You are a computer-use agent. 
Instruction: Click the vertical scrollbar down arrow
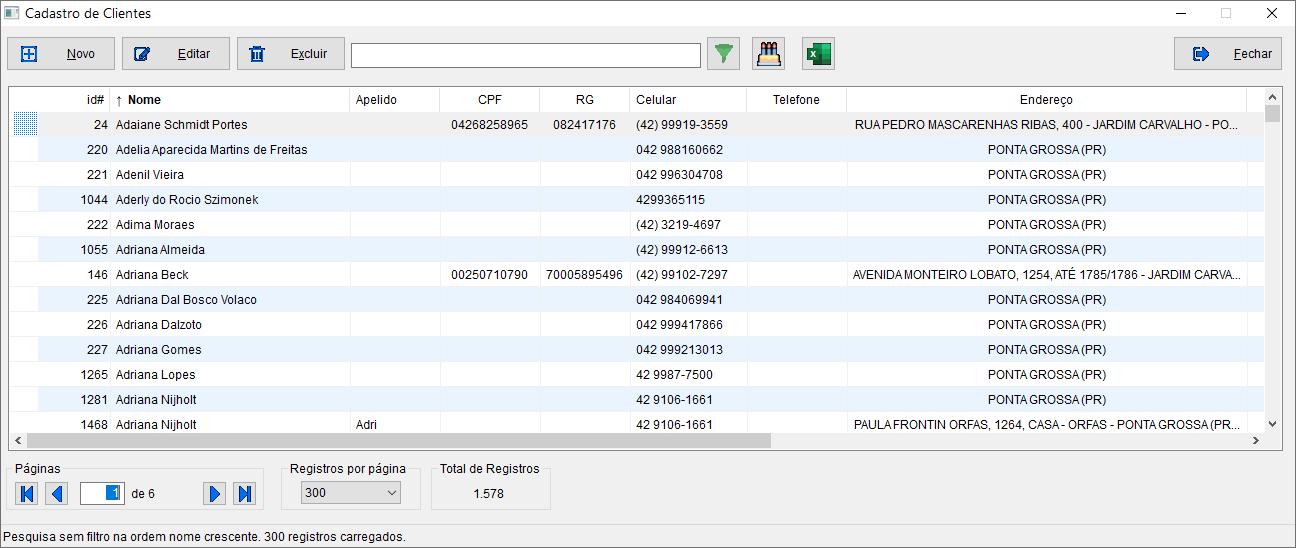pos(1272,424)
